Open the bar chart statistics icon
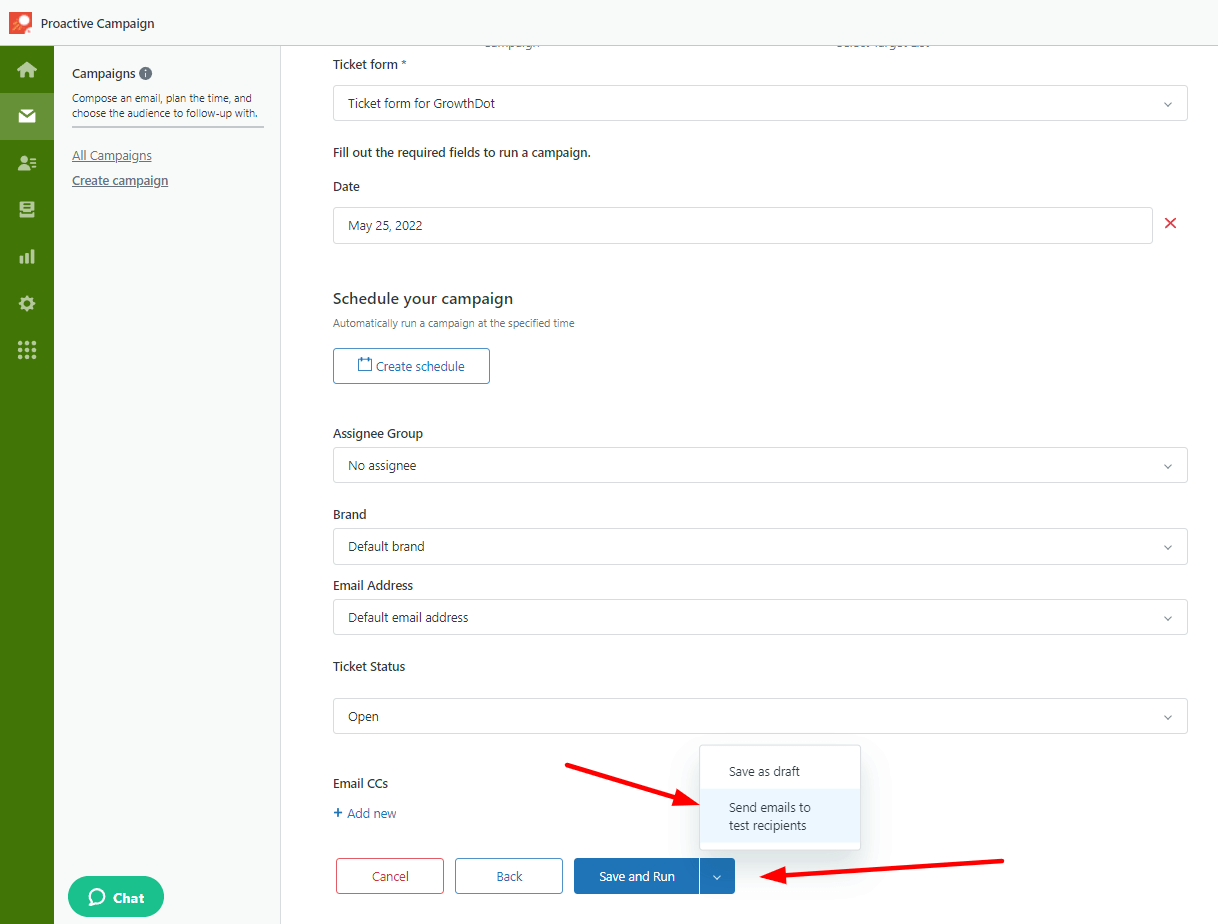1218x924 pixels. 27,256
